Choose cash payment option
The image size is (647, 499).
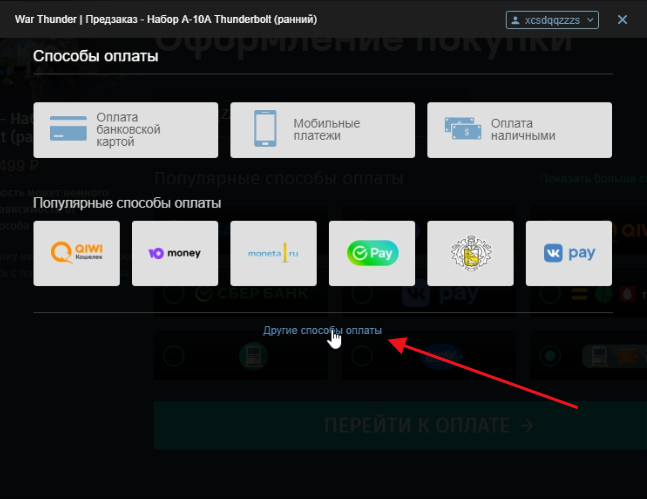click(519, 130)
